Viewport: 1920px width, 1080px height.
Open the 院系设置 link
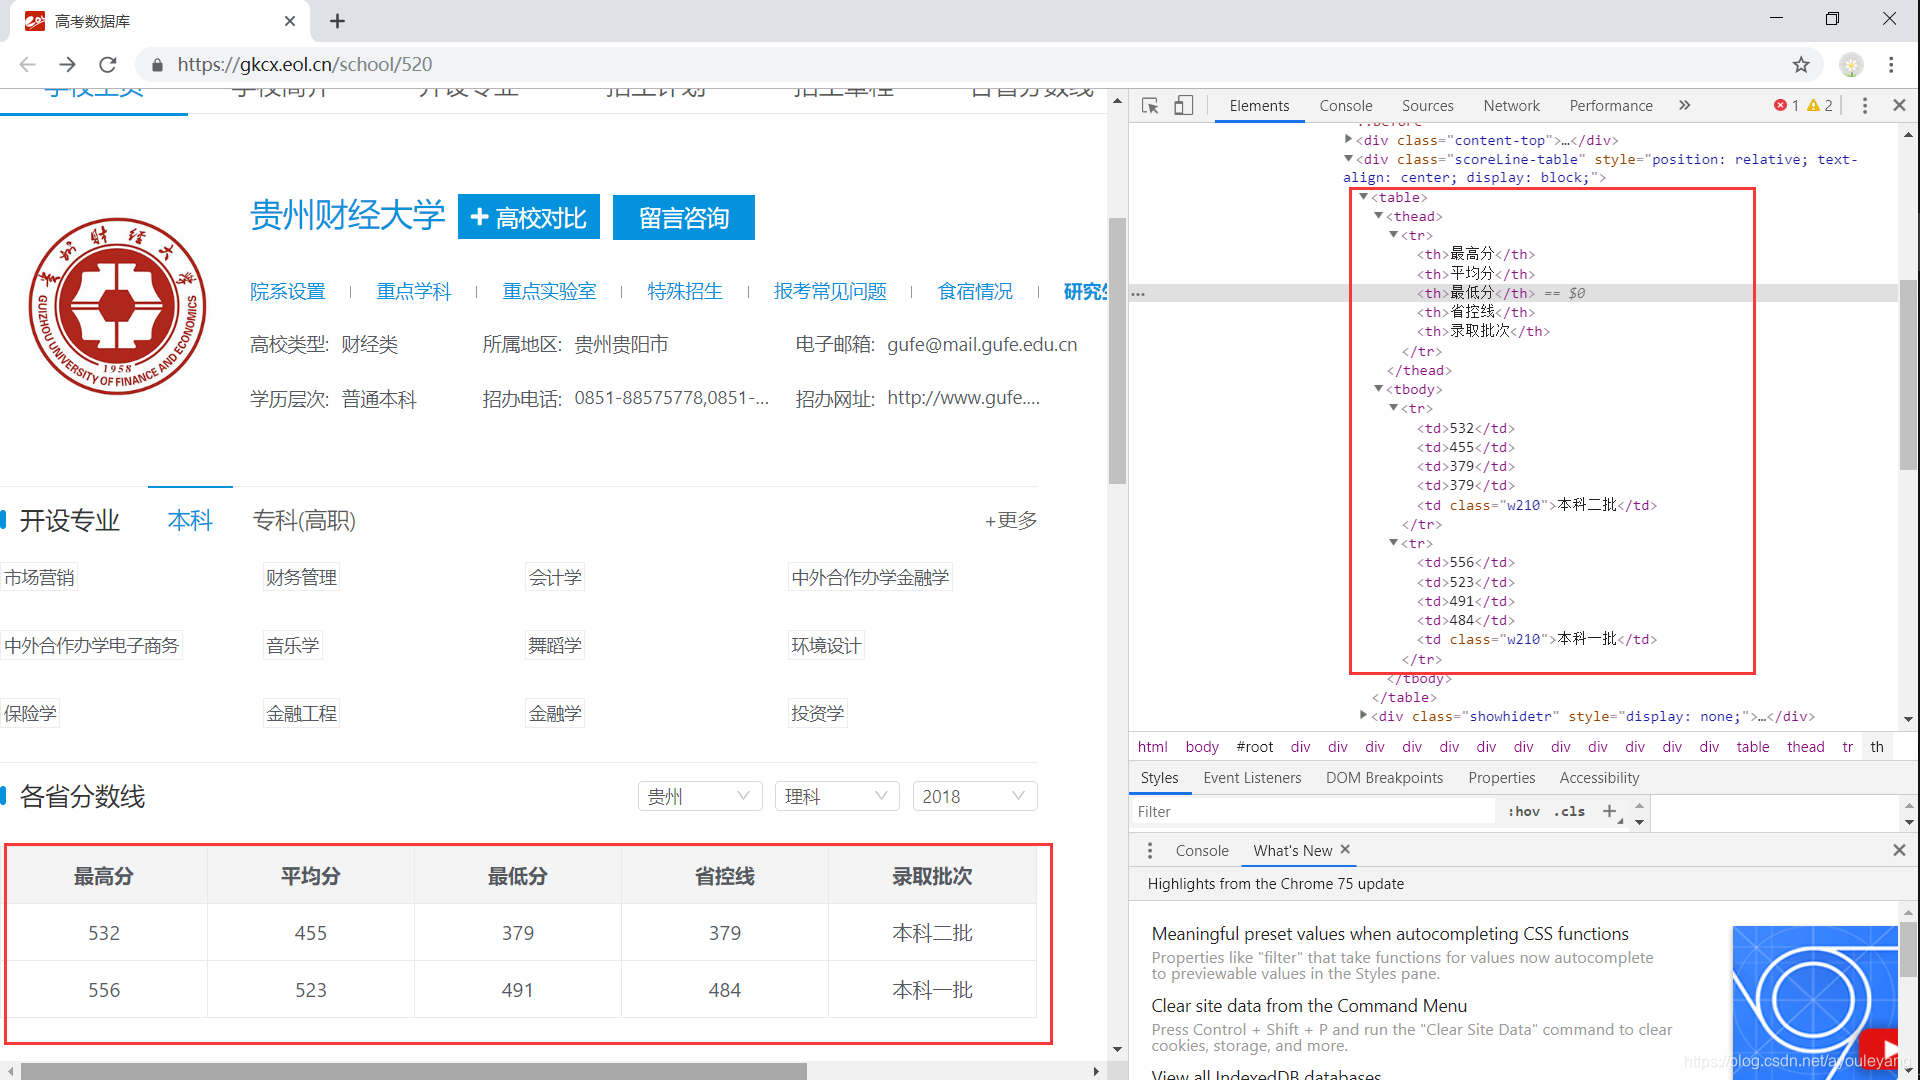pos(287,291)
